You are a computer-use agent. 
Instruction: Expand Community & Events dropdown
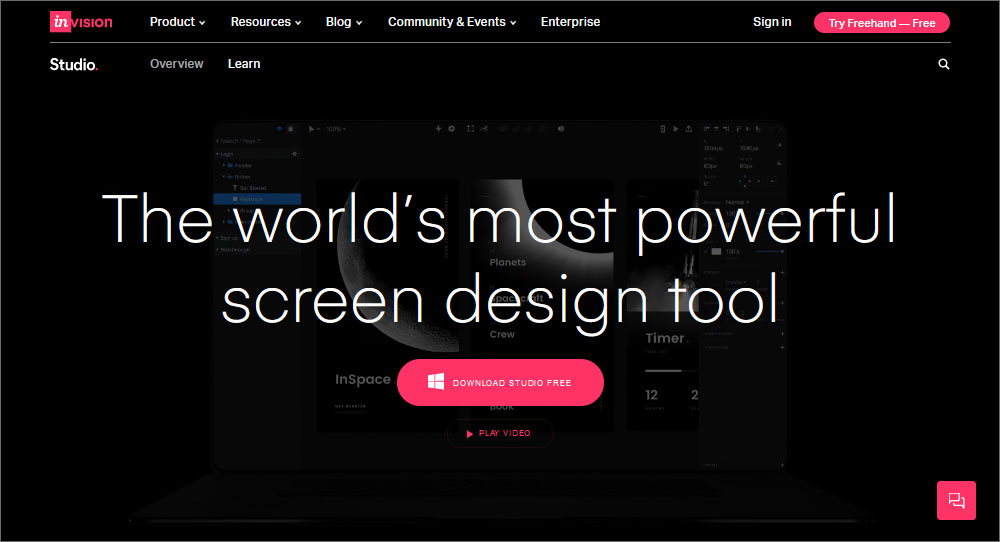coord(452,22)
